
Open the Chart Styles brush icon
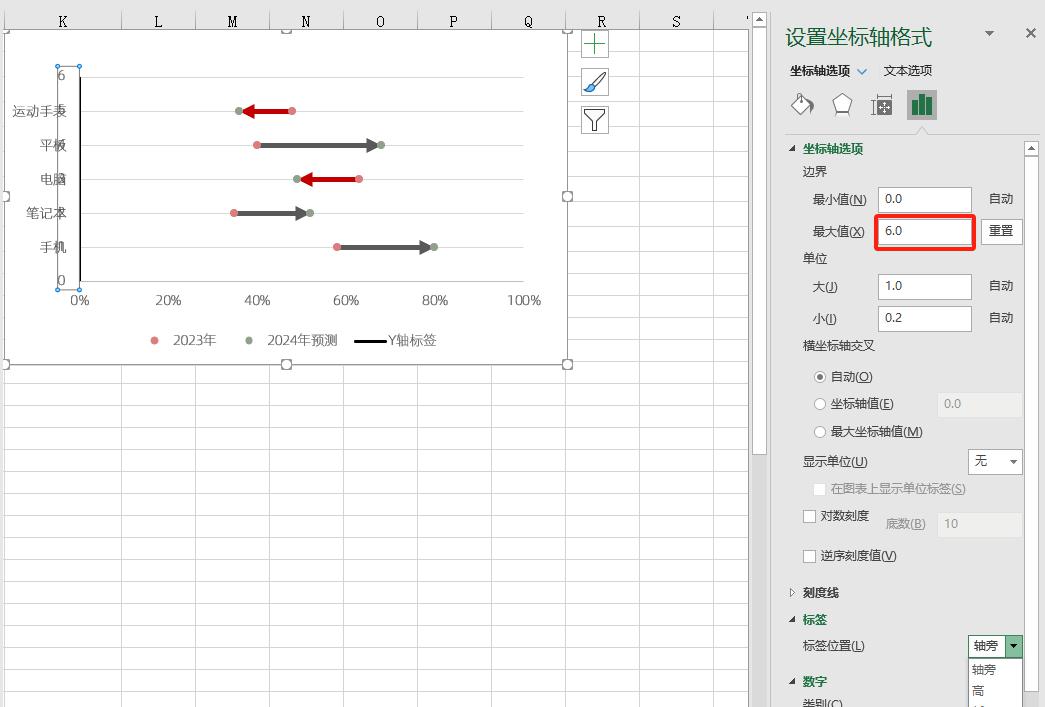(594, 83)
